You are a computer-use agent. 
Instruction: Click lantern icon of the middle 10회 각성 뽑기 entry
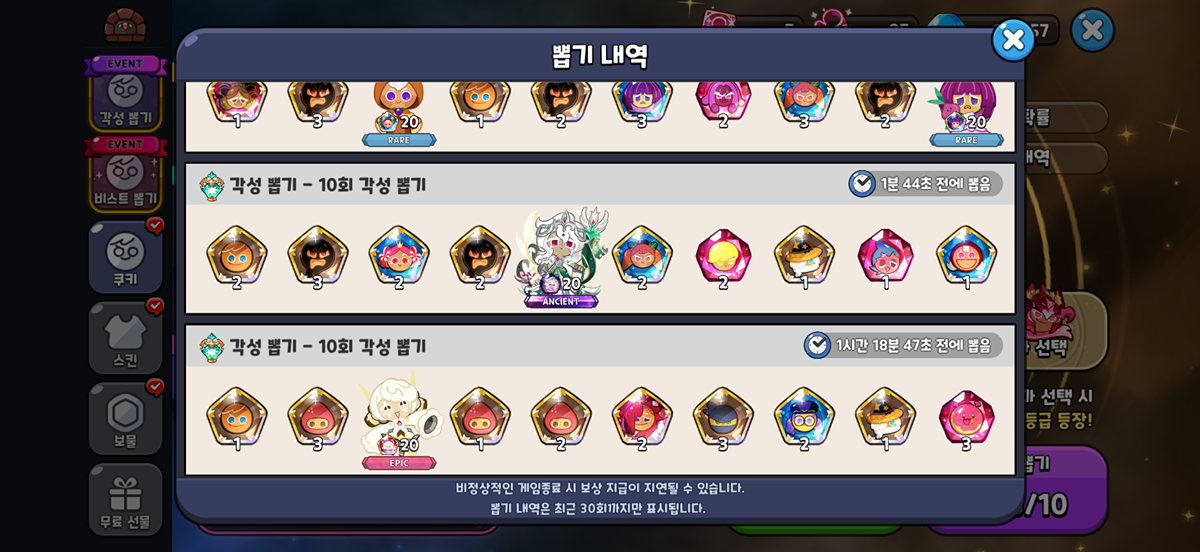click(212, 185)
